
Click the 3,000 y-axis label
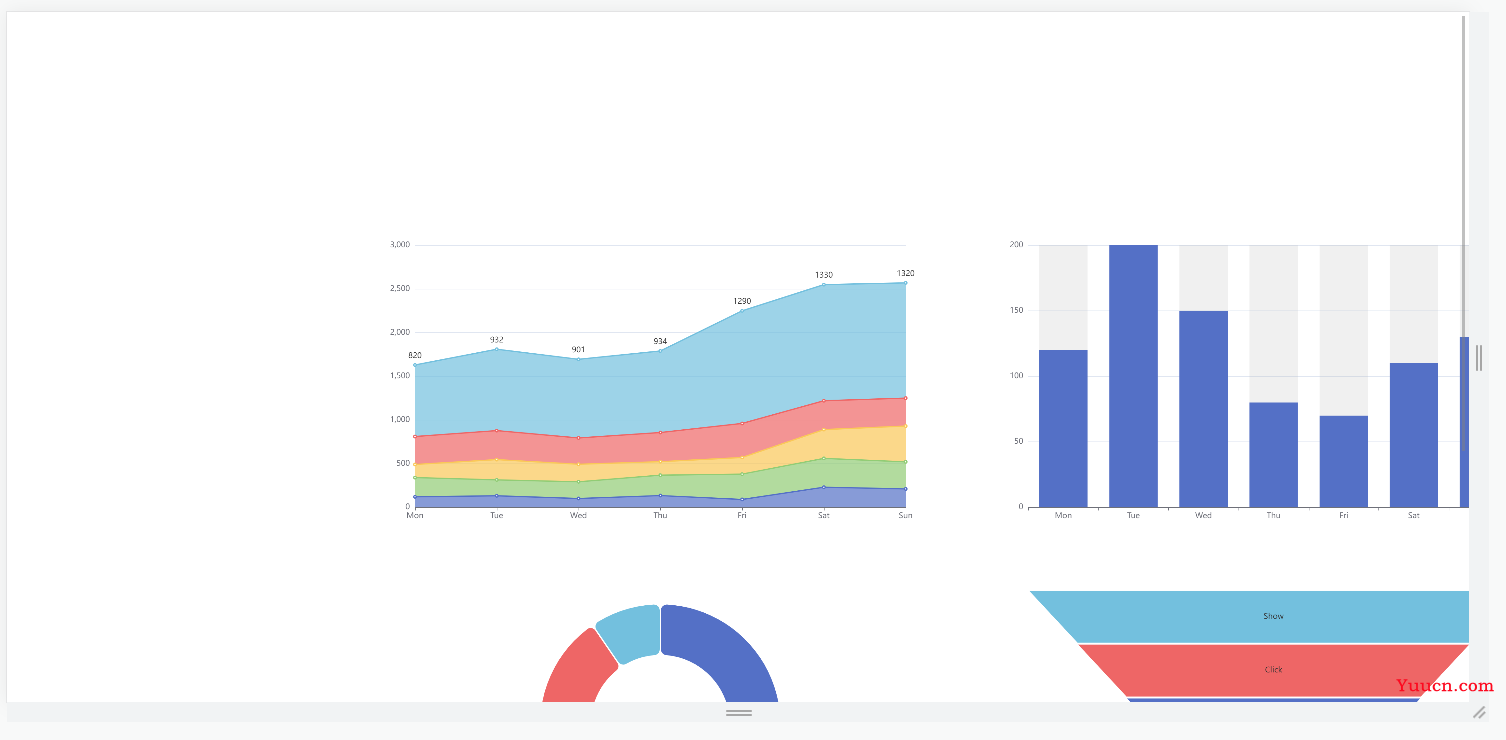pos(399,245)
